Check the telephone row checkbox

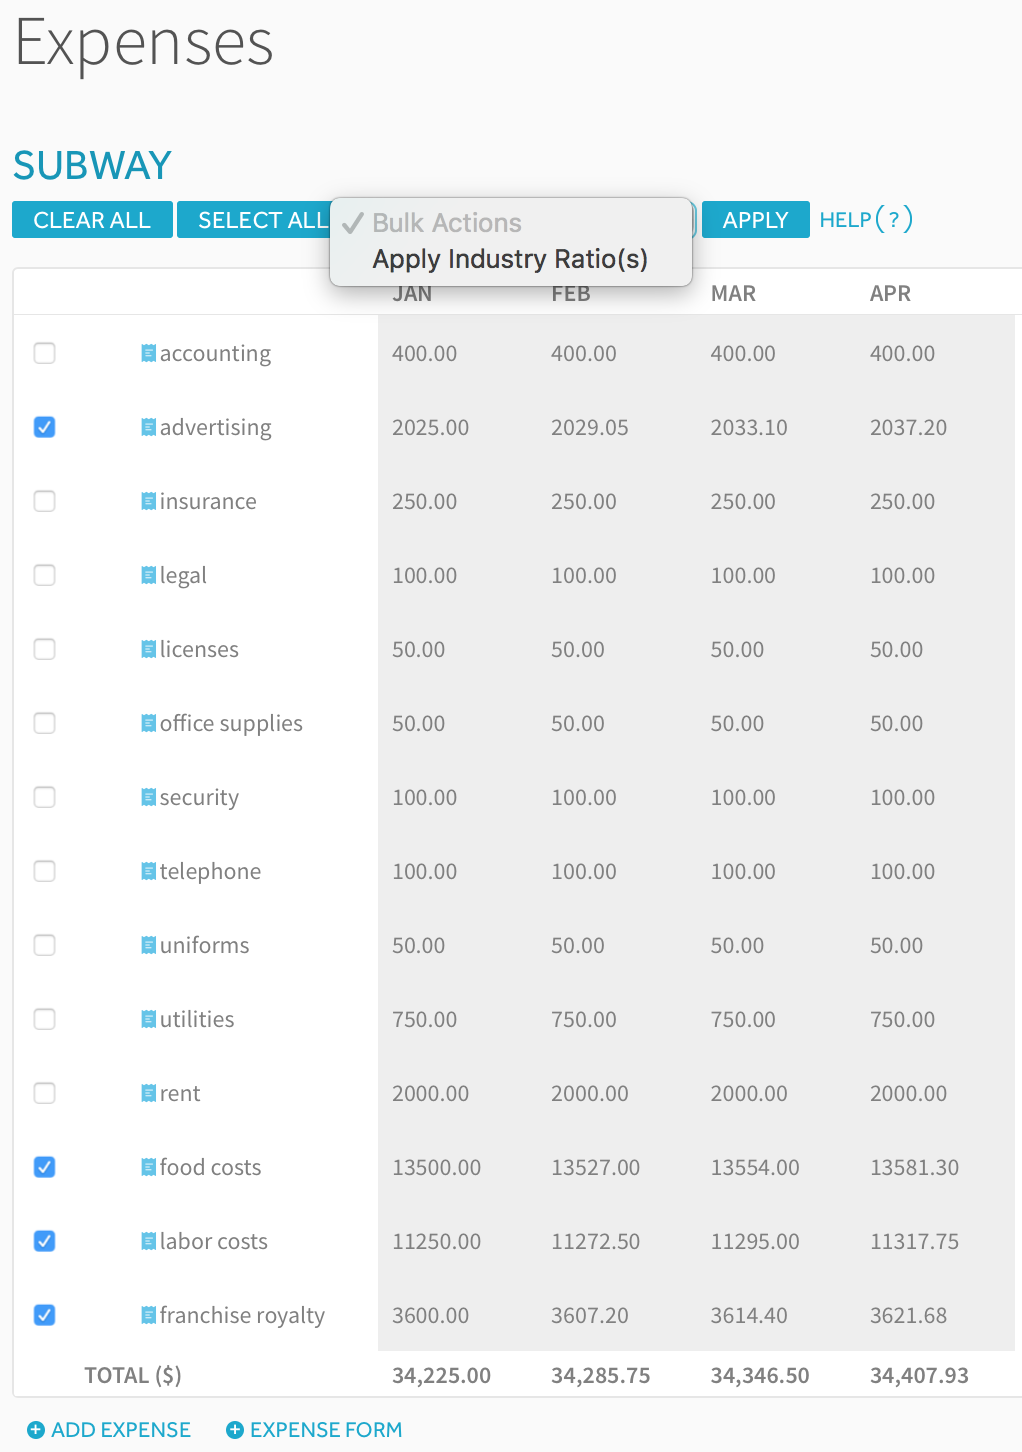point(45,871)
